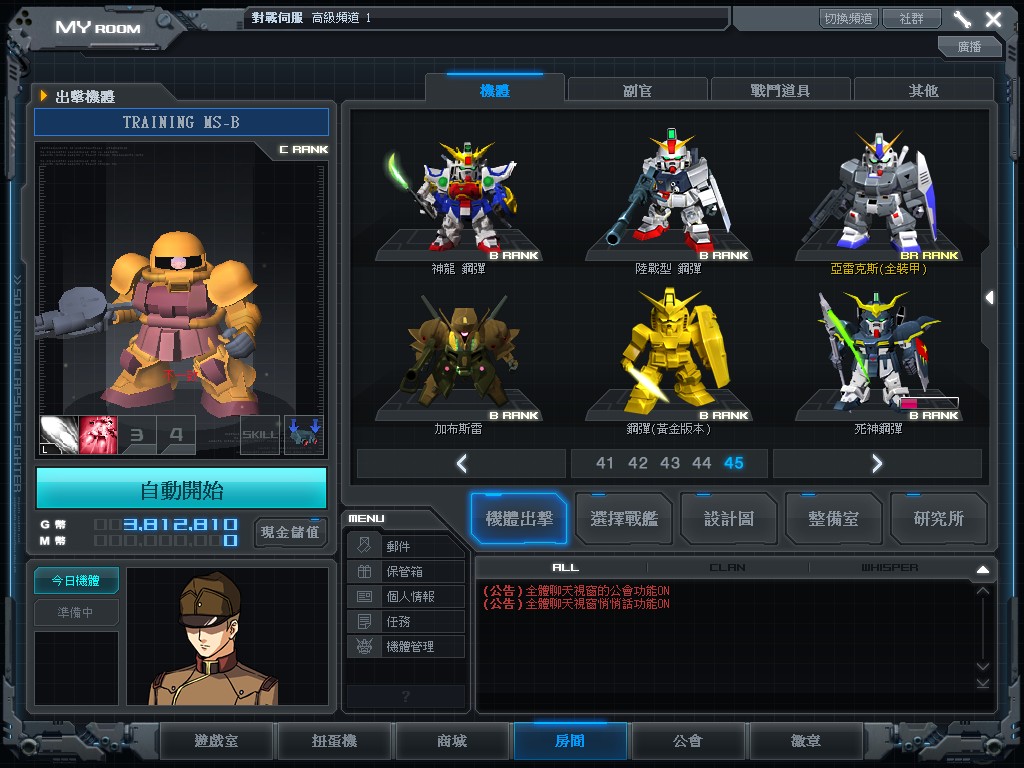Click the chat scroll up arrow
Image resolution: width=1024 pixels, height=768 pixels.
(983, 591)
